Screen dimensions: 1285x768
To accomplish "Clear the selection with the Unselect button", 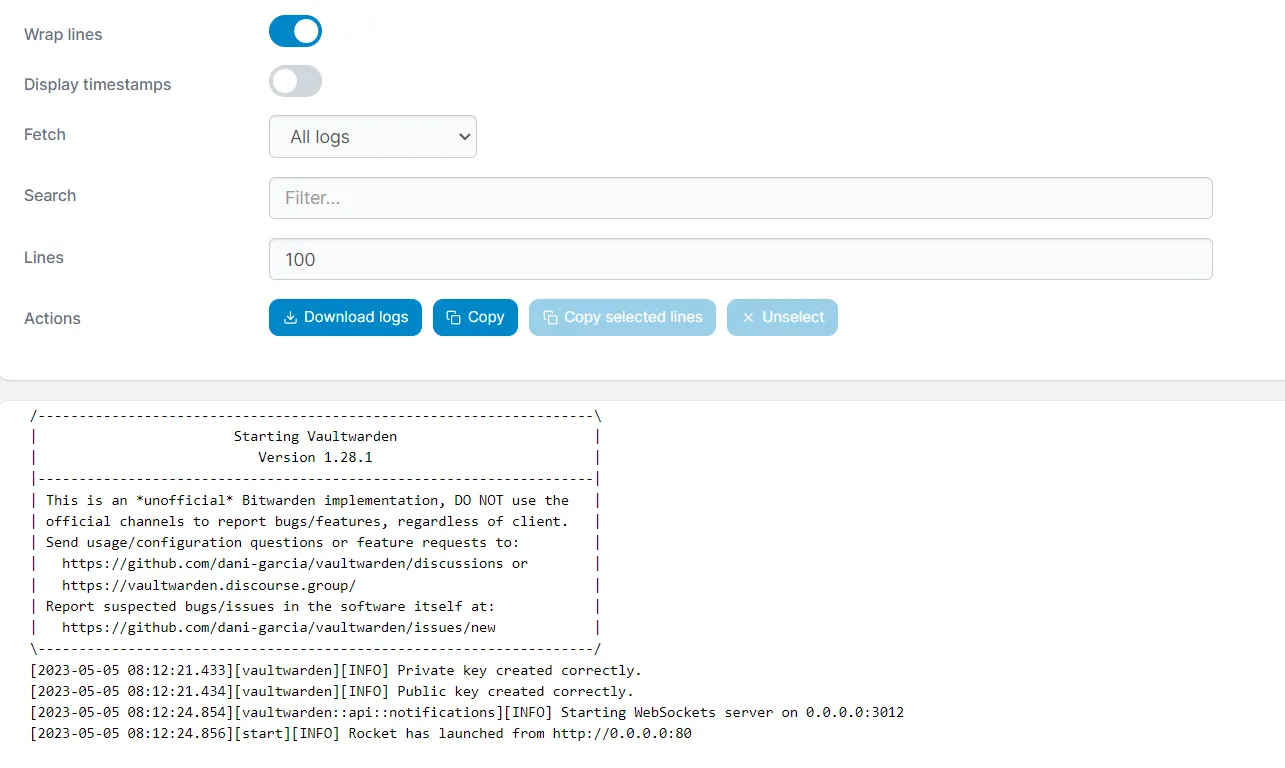I will [x=782, y=318].
